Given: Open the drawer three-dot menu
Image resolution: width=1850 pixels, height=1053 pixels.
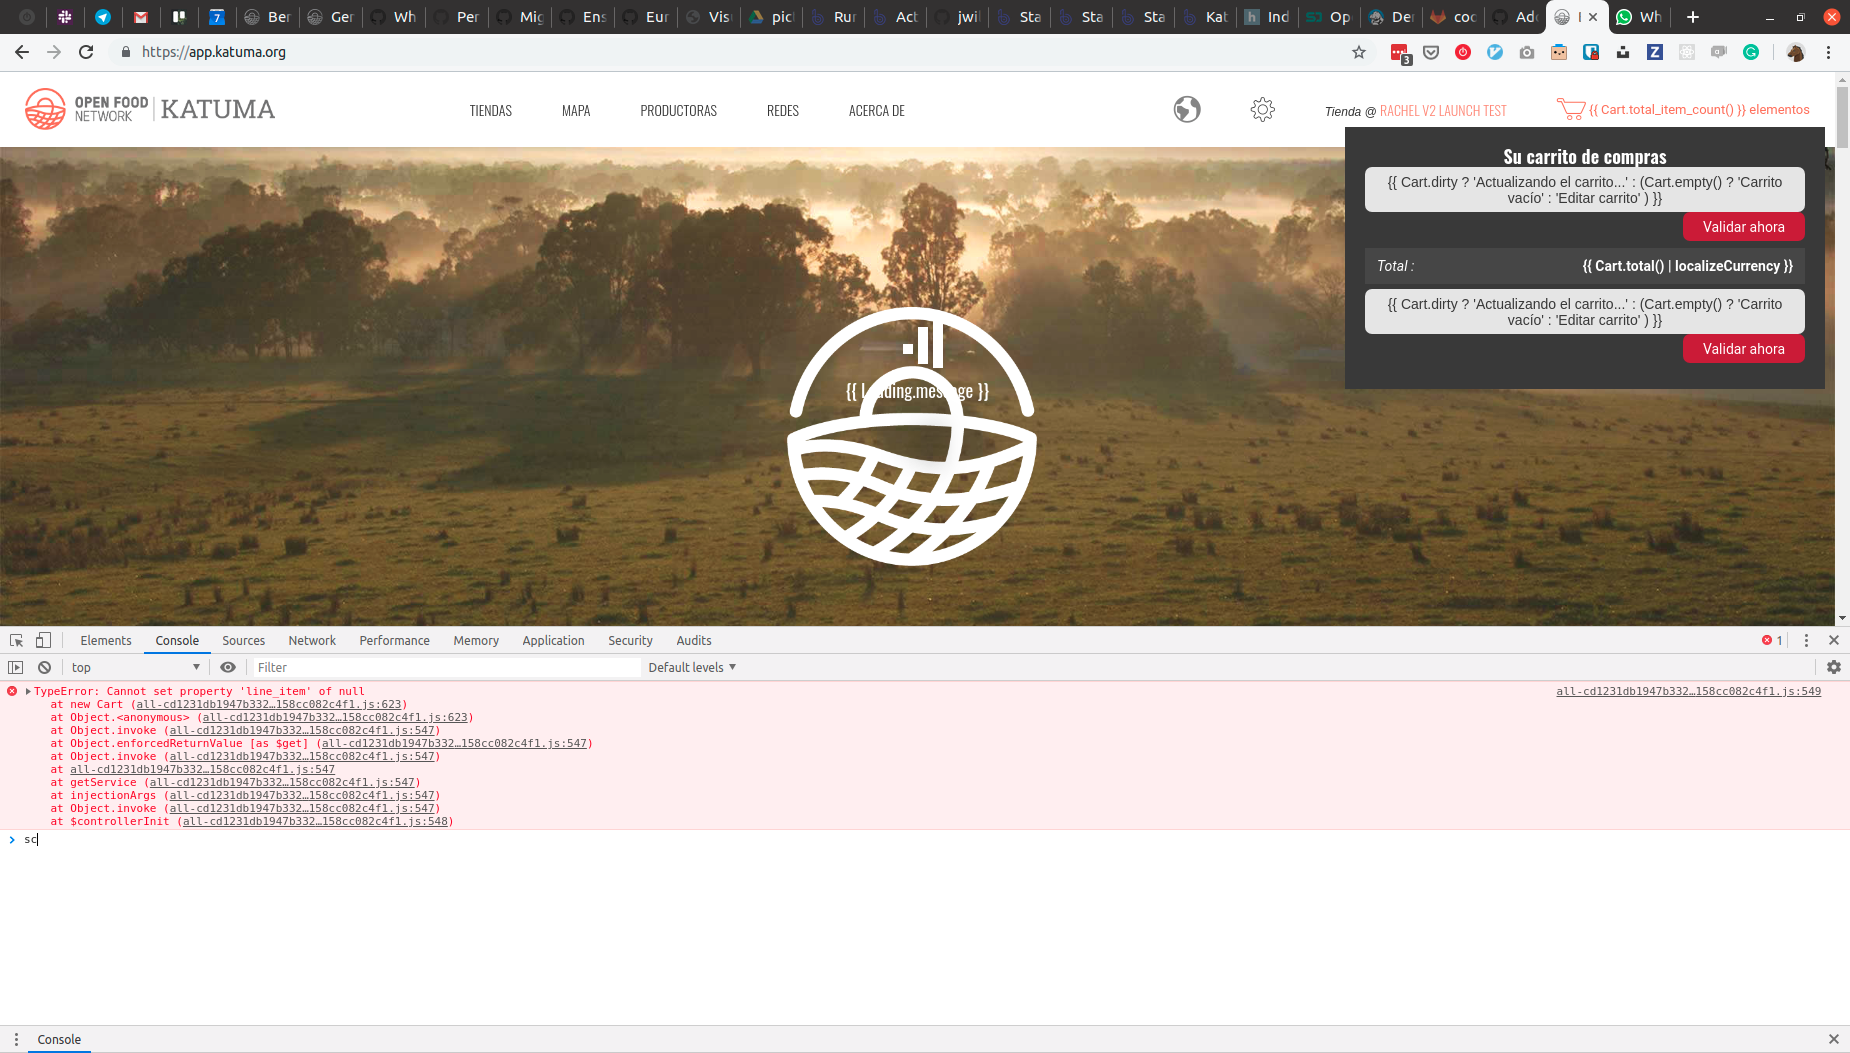Looking at the screenshot, I should [x=16, y=1040].
